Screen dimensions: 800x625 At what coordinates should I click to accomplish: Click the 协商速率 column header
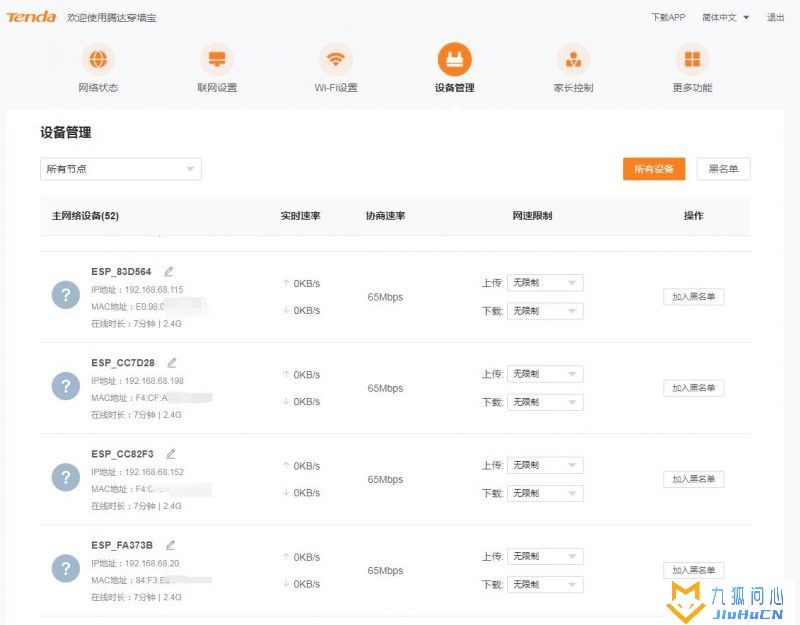point(385,216)
